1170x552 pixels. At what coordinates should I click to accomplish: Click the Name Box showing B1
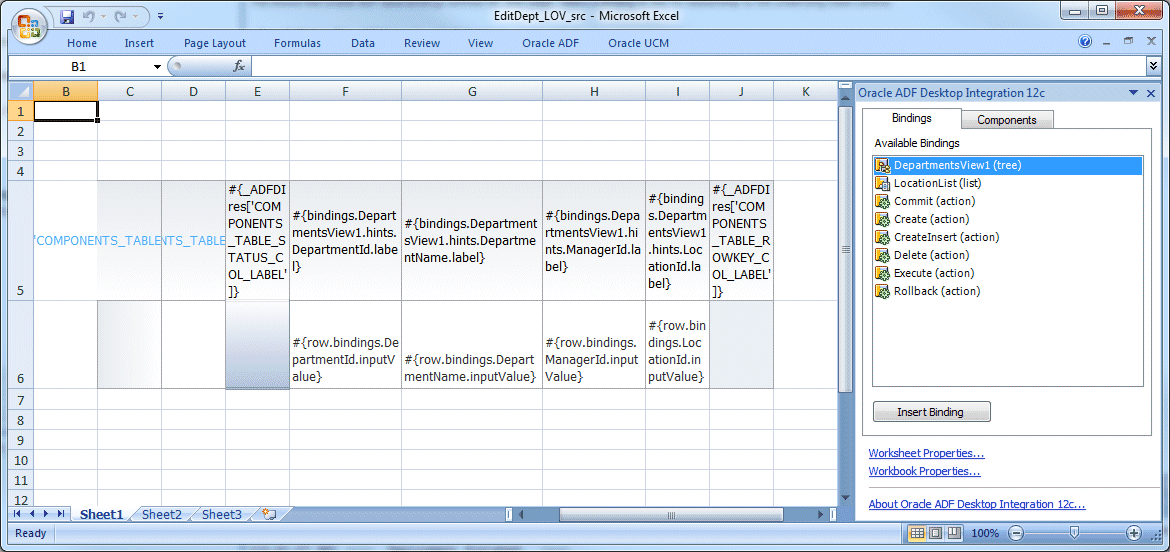coord(79,67)
